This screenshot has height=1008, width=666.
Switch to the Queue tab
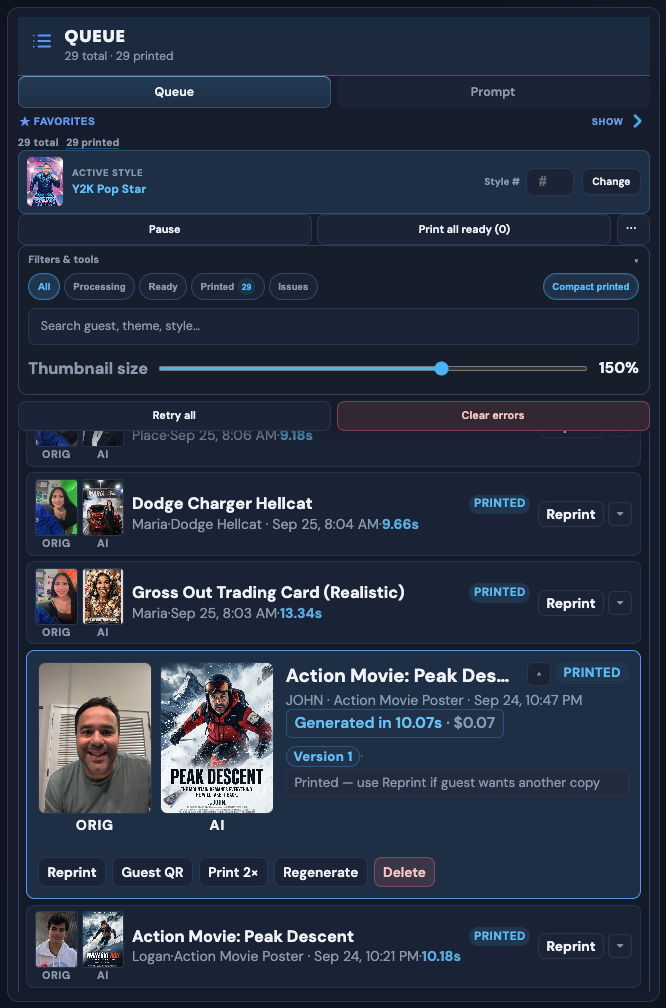pos(174,92)
